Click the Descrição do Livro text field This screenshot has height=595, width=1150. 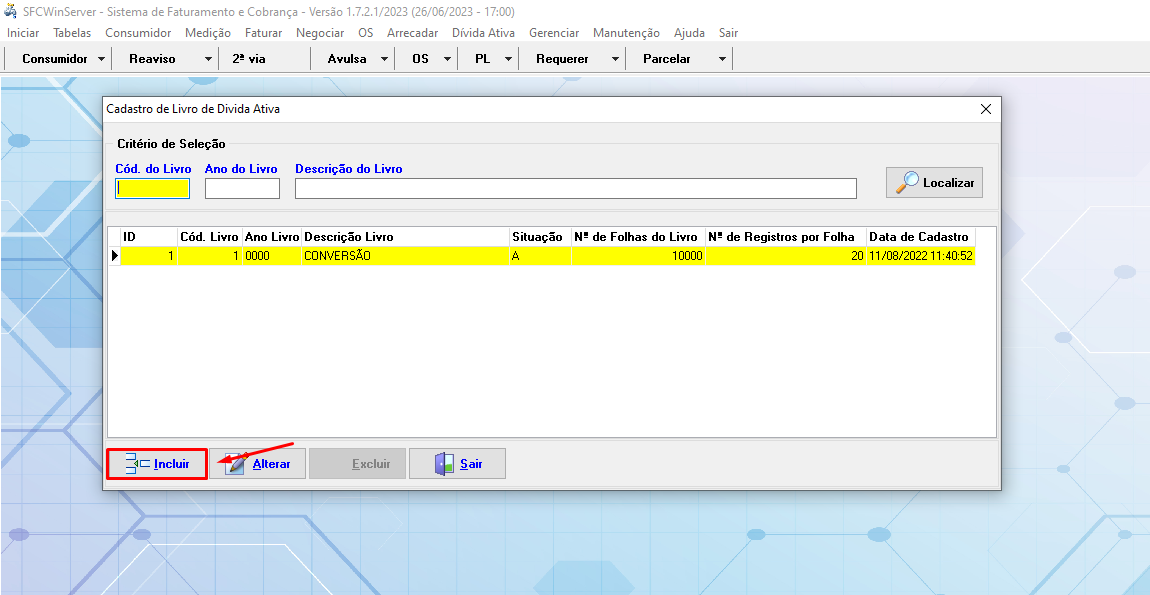pos(575,188)
